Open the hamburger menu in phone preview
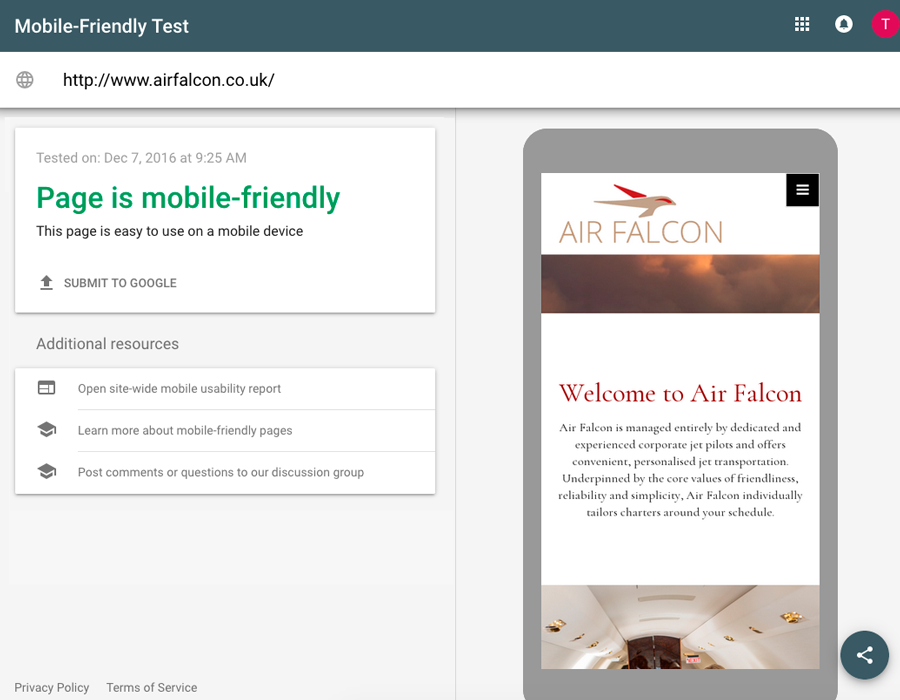The image size is (900, 700). click(802, 189)
